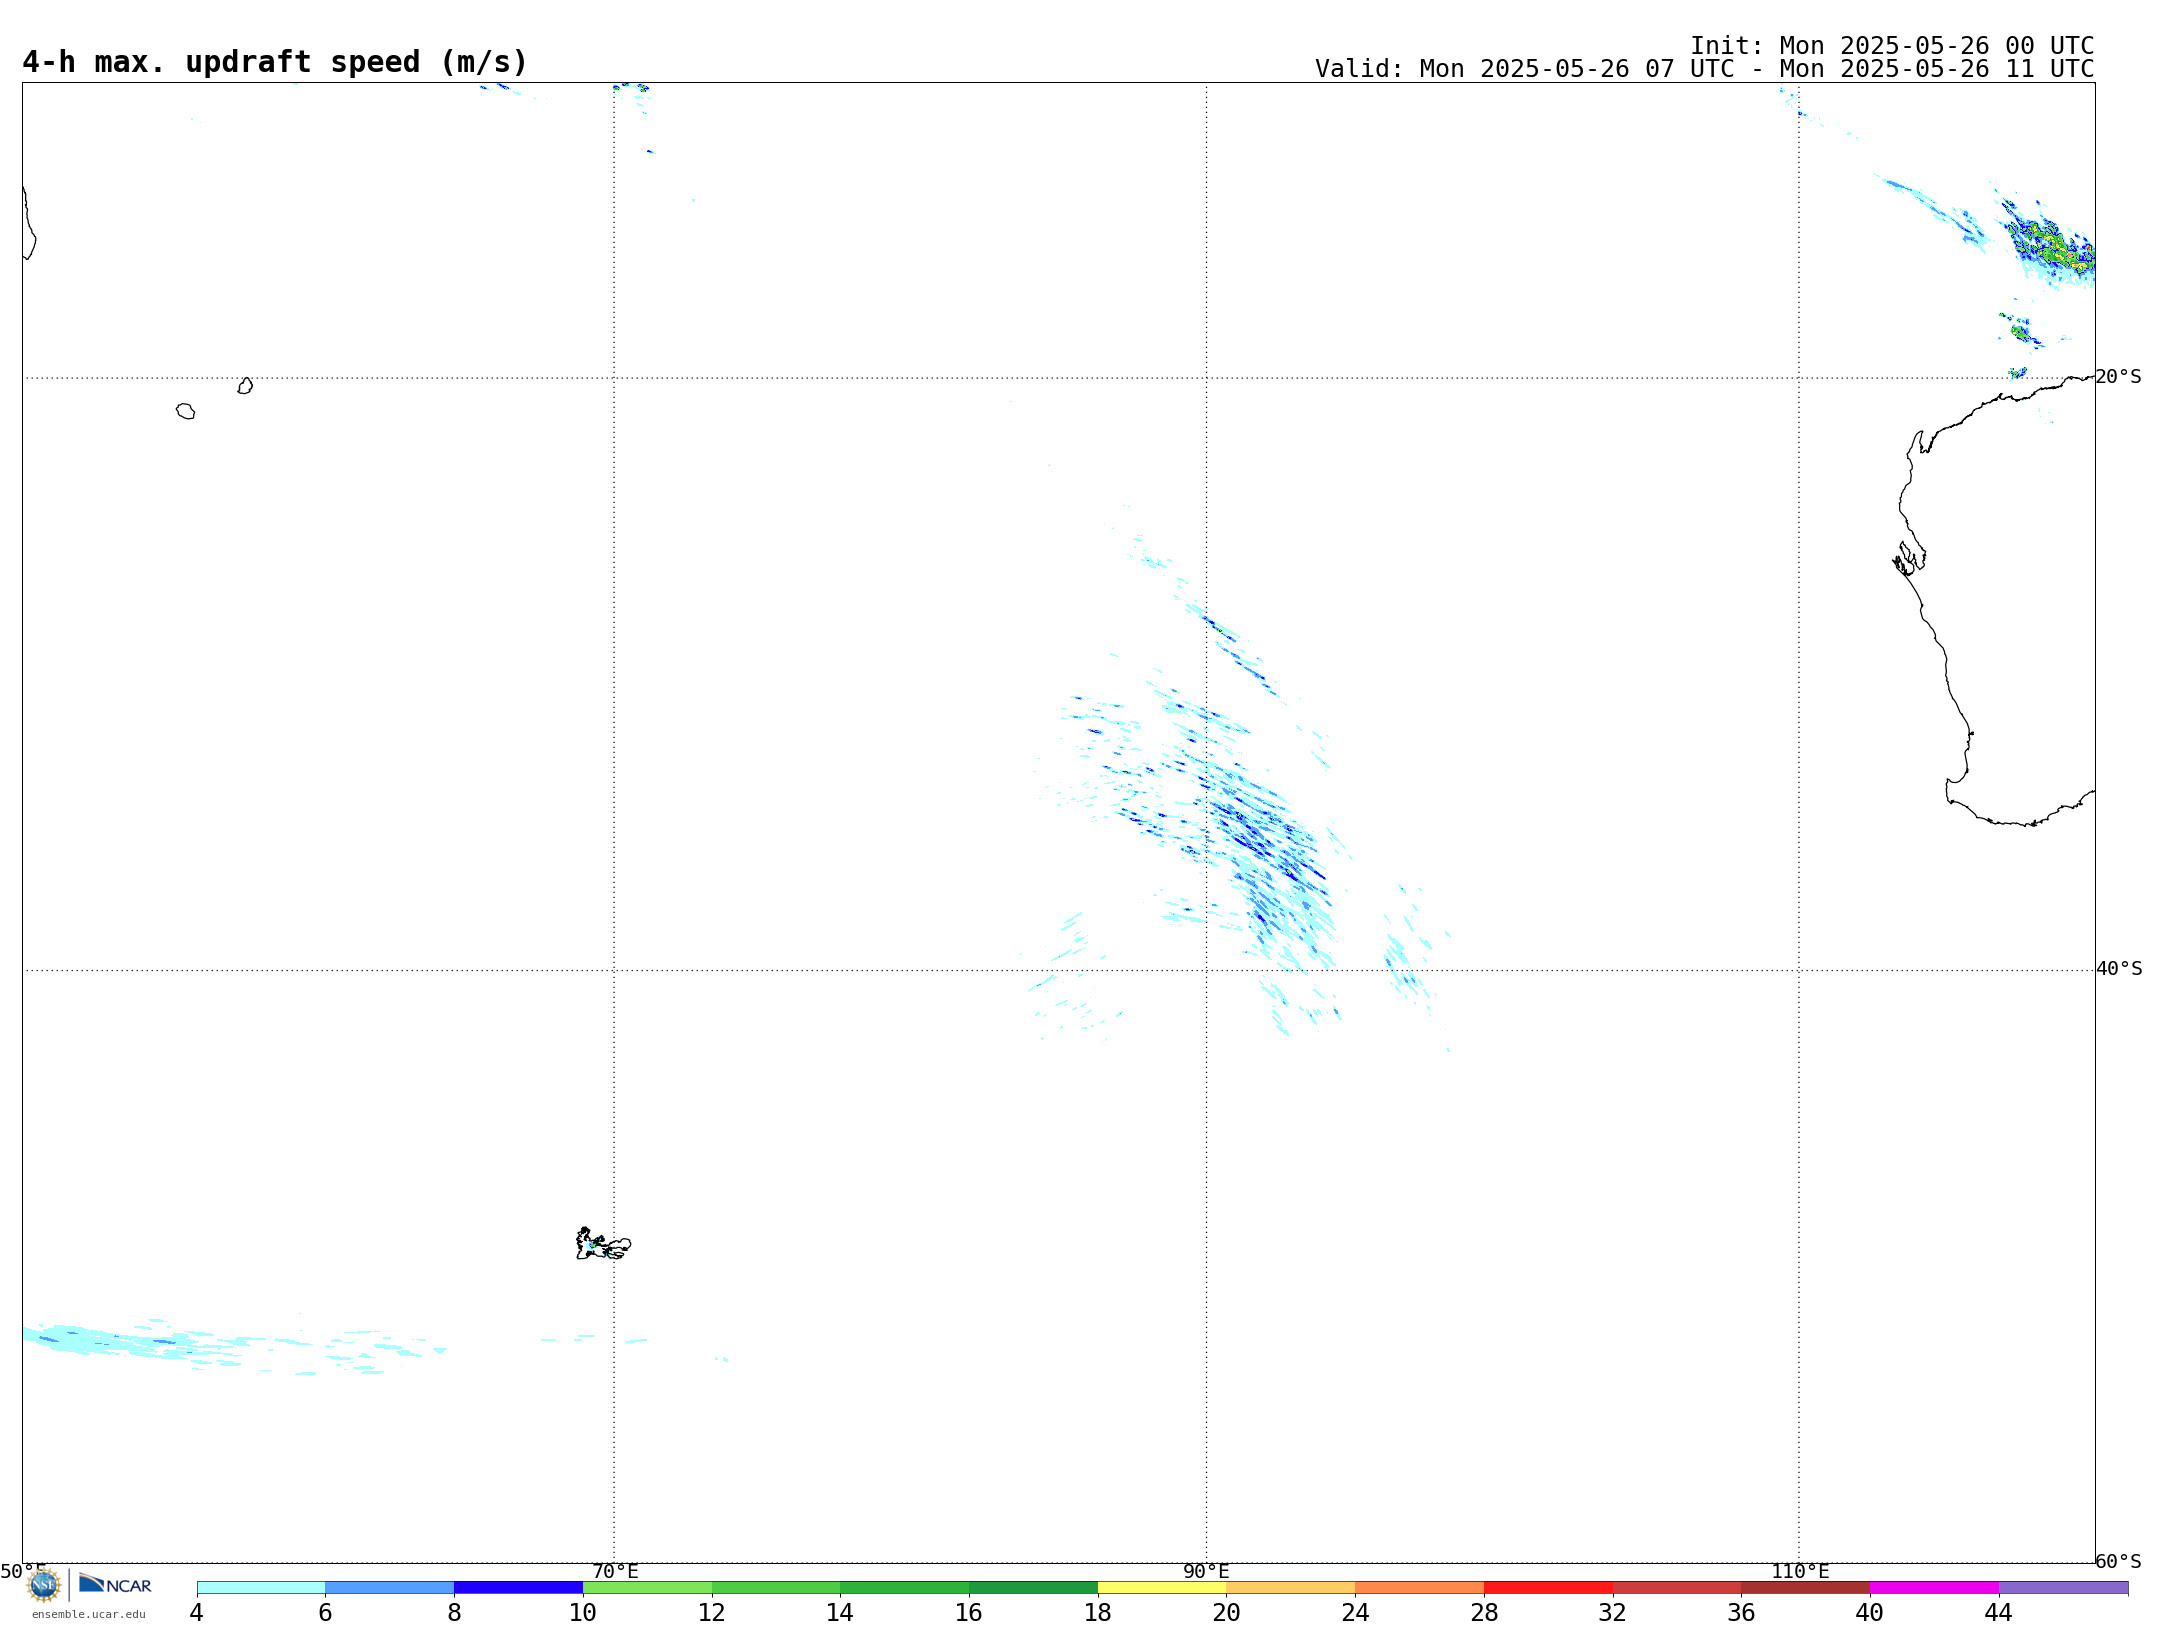This screenshot has width=2160, height=1626.
Task: Click the 'Init: Mon 2025-05-26 00 UTC' text
Action: point(1892,46)
